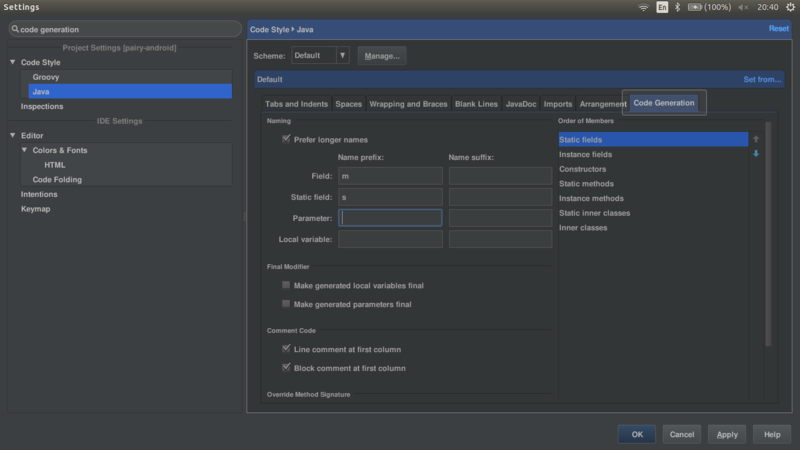Toggle Prefer longer names checkbox
Image resolution: width=800 pixels, height=450 pixels.
286,139
